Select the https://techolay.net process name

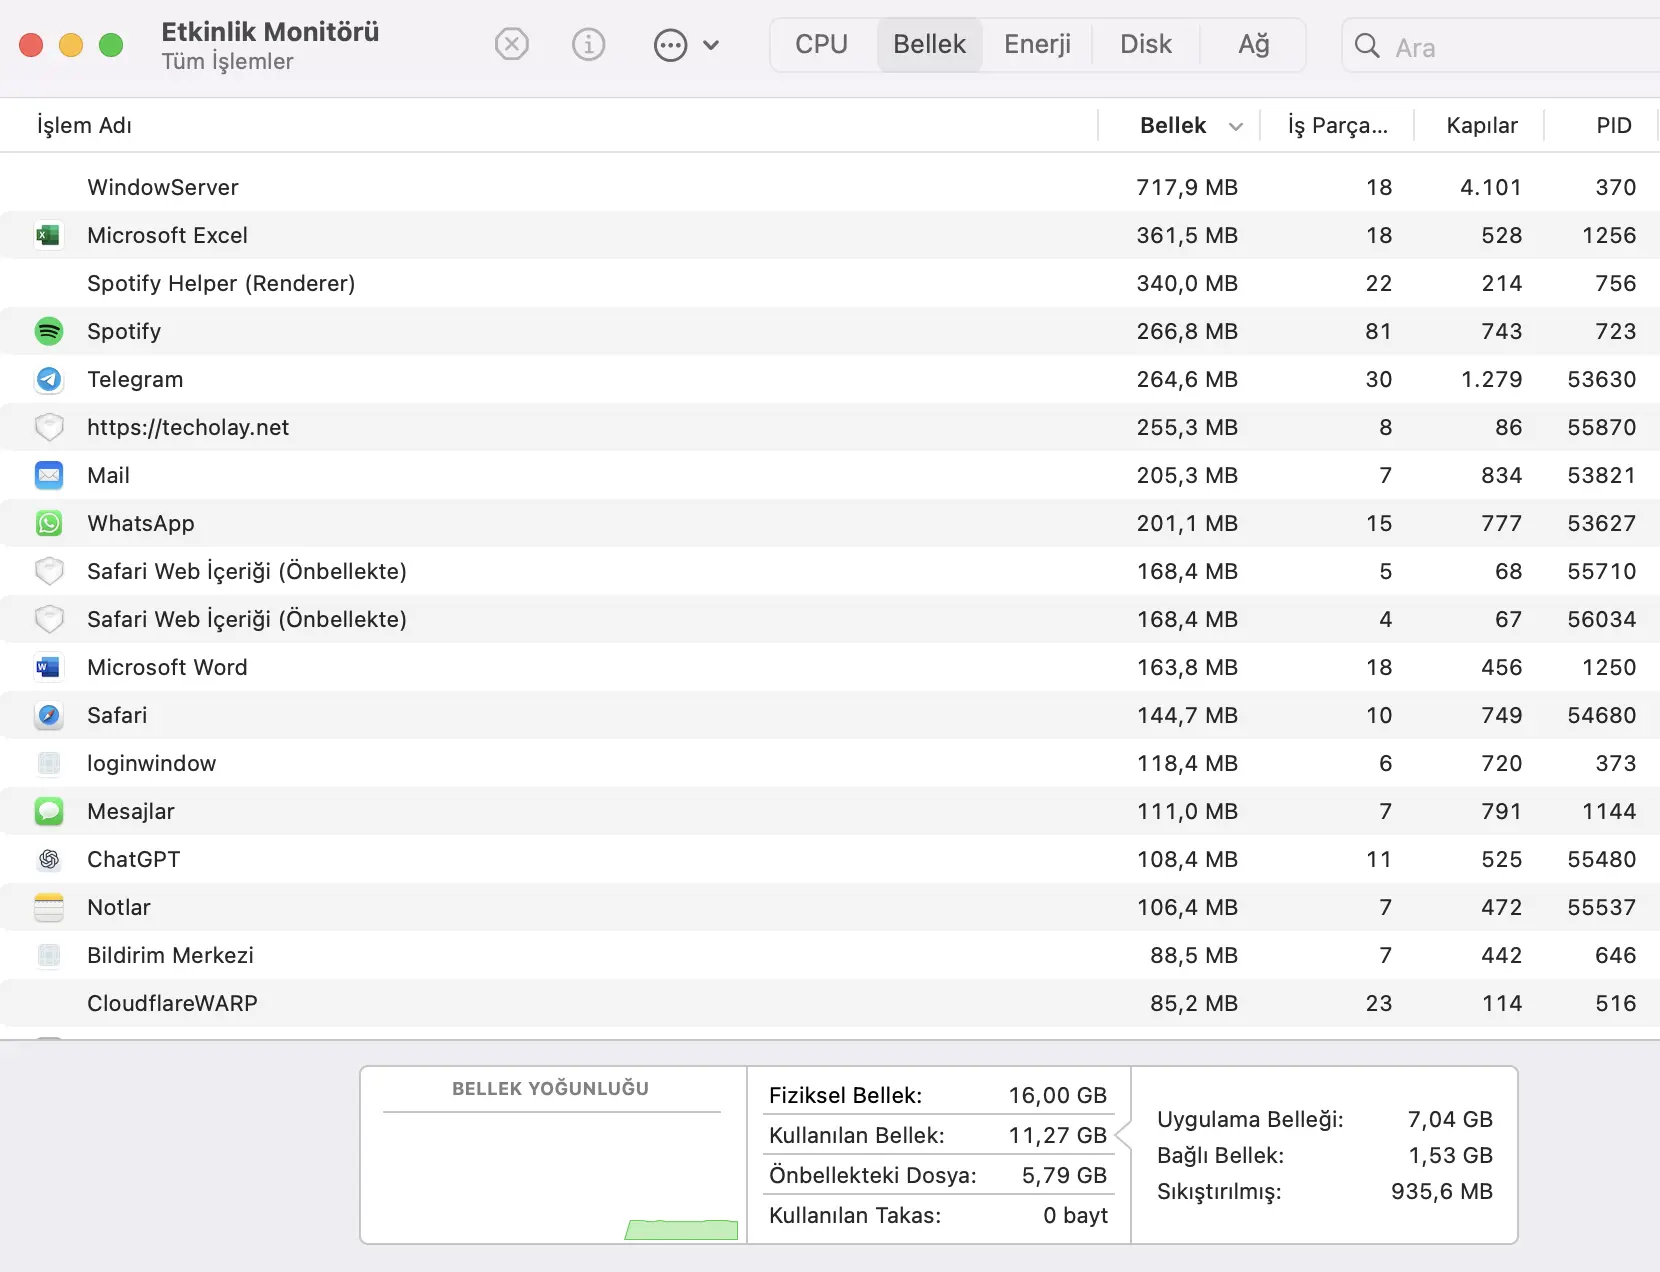pyautogui.click(x=188, y=427)
